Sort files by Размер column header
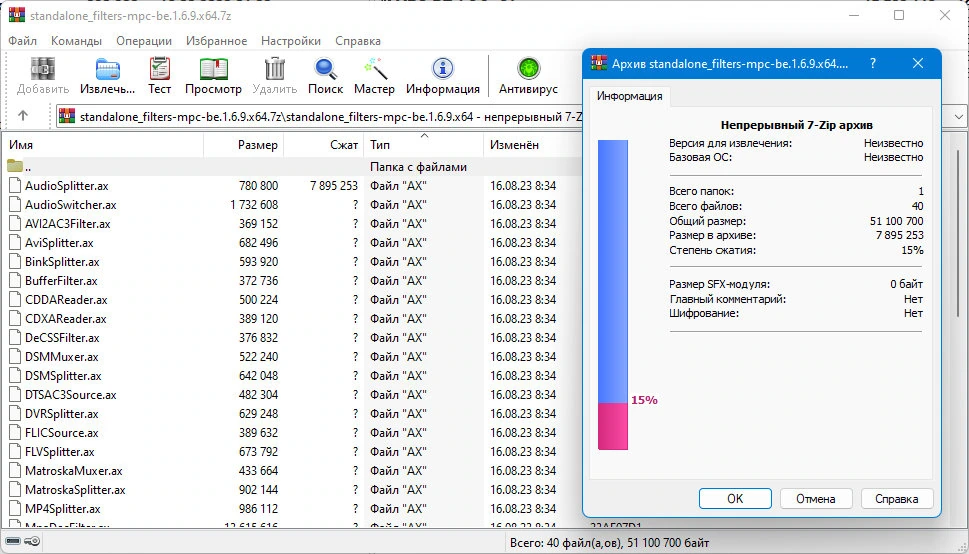969x554 pixels. (x=243, y=145)
